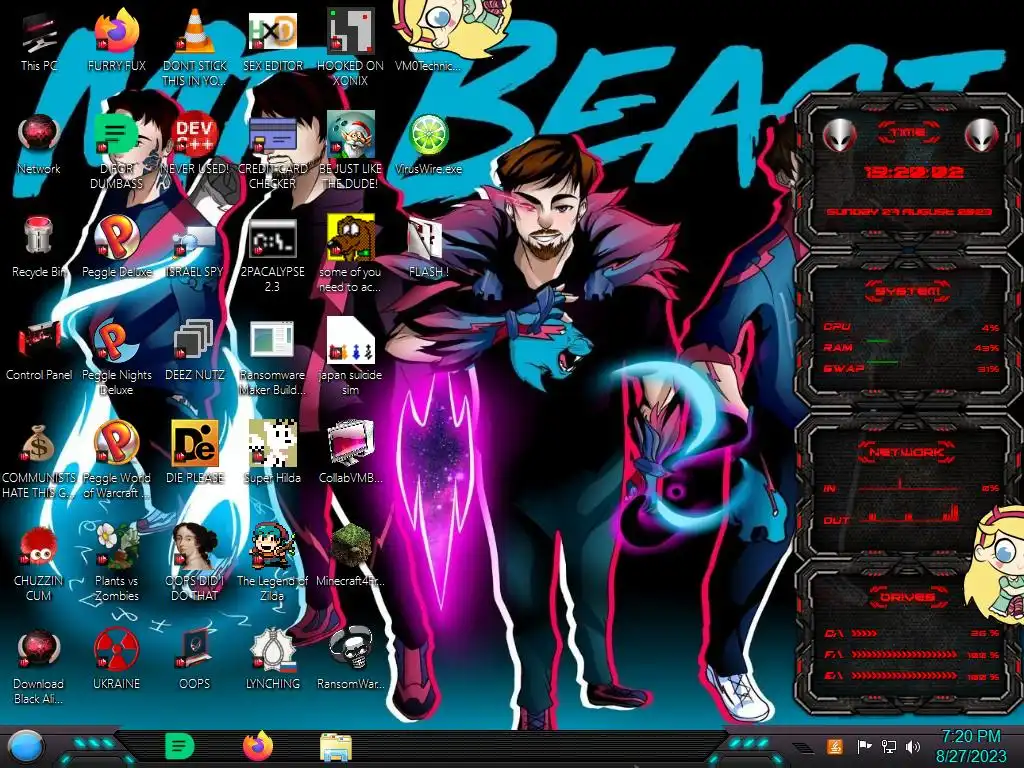Click the Start orb button

coord(25,747)
